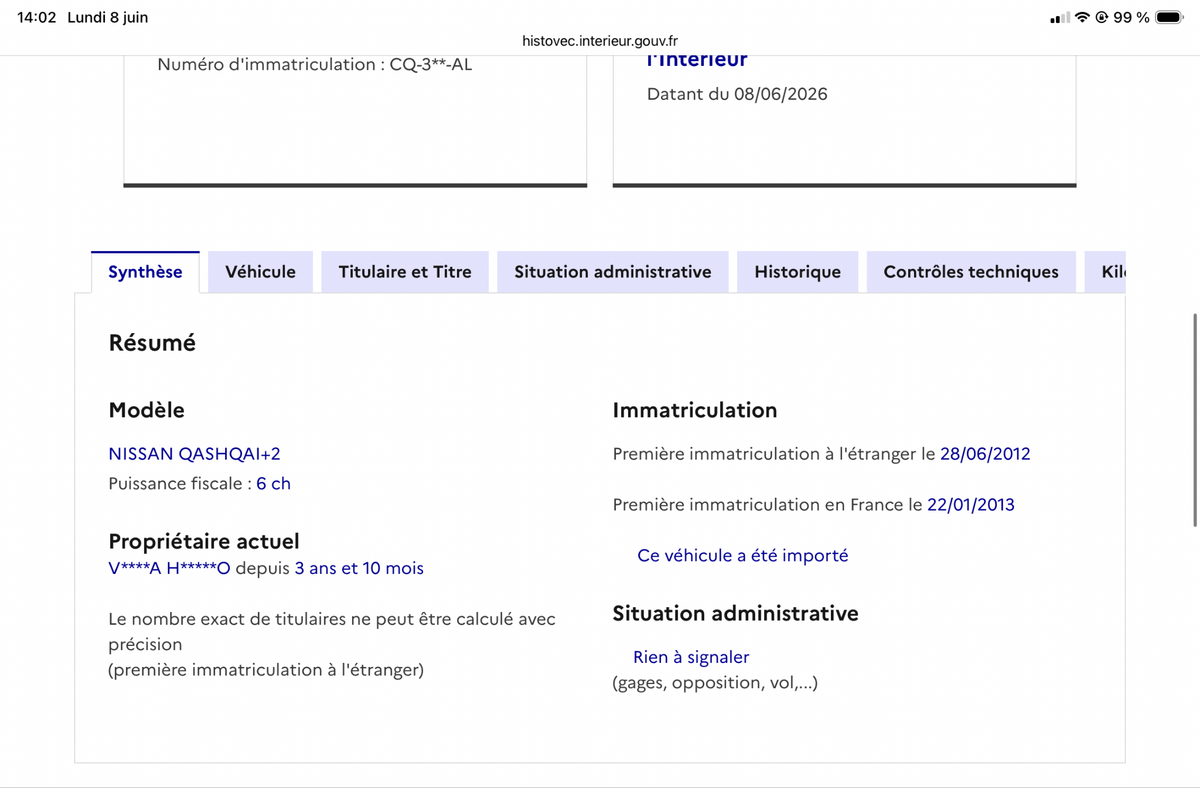Open the Titulaire et Titre tab
This screenshot has width=1200, height=788.
tap(405, 272)
